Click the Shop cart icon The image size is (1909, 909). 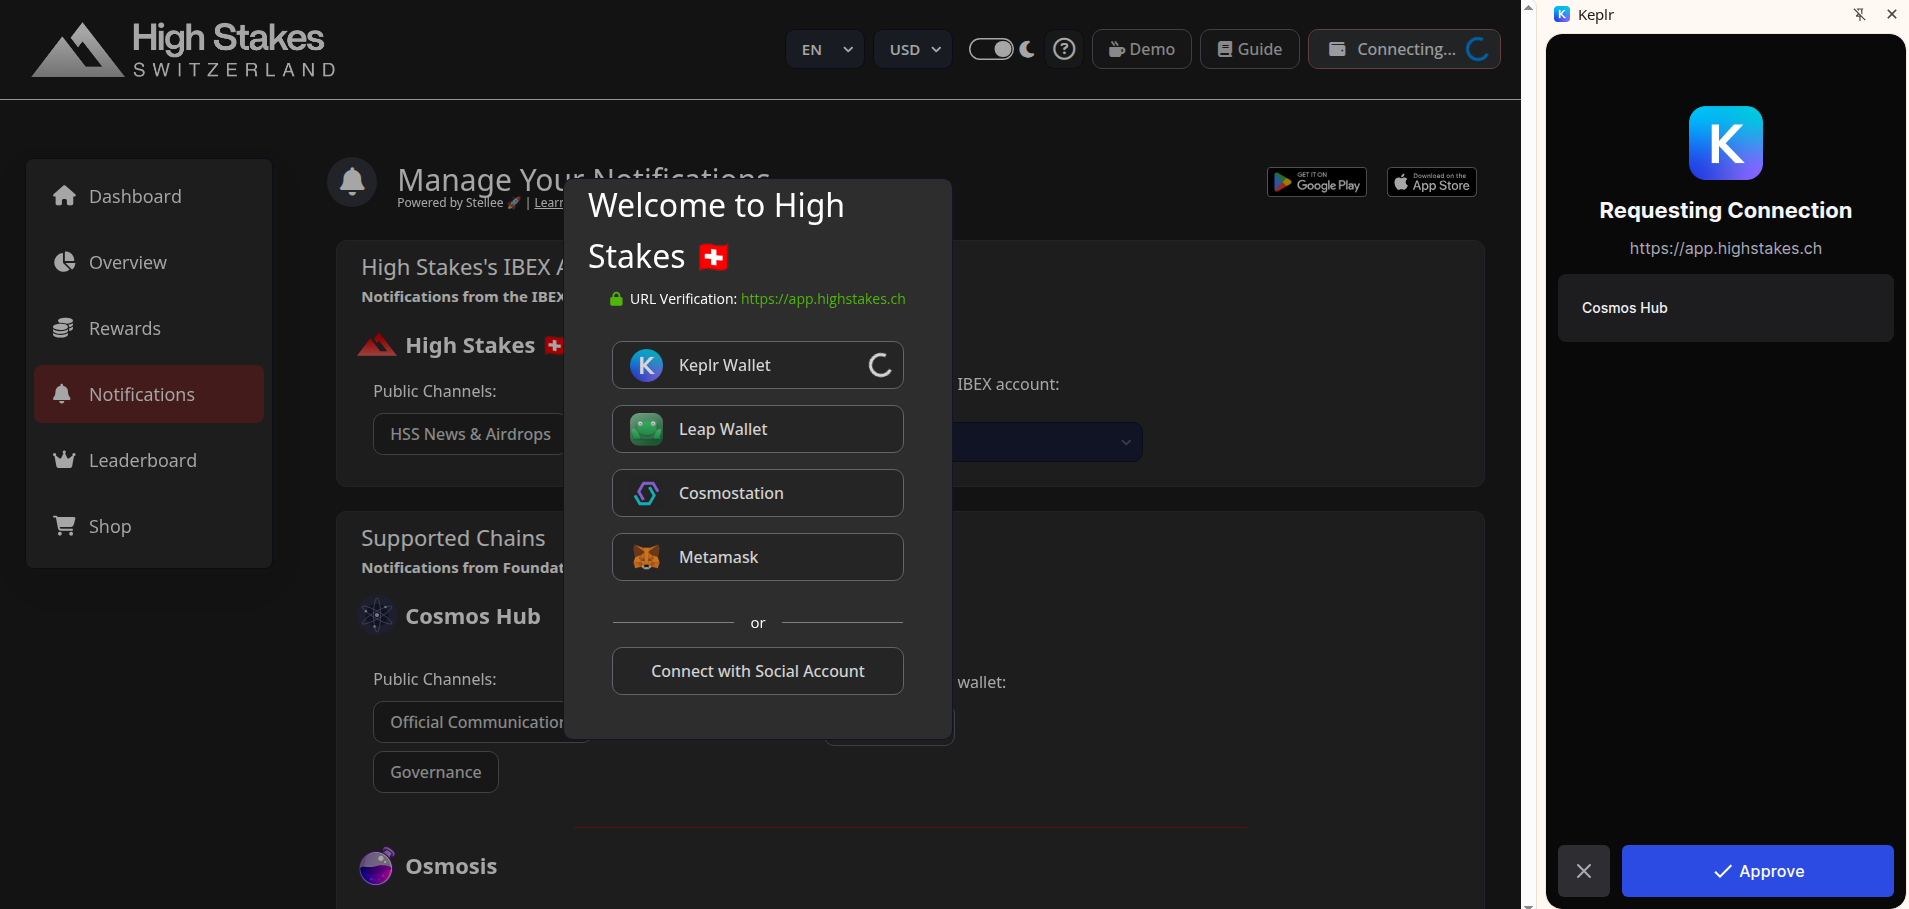(64, 525)
